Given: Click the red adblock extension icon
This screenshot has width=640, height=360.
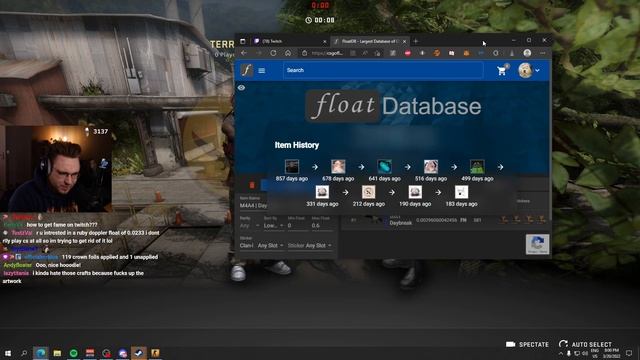Looking at the screenshot, I should click(407, 53).
